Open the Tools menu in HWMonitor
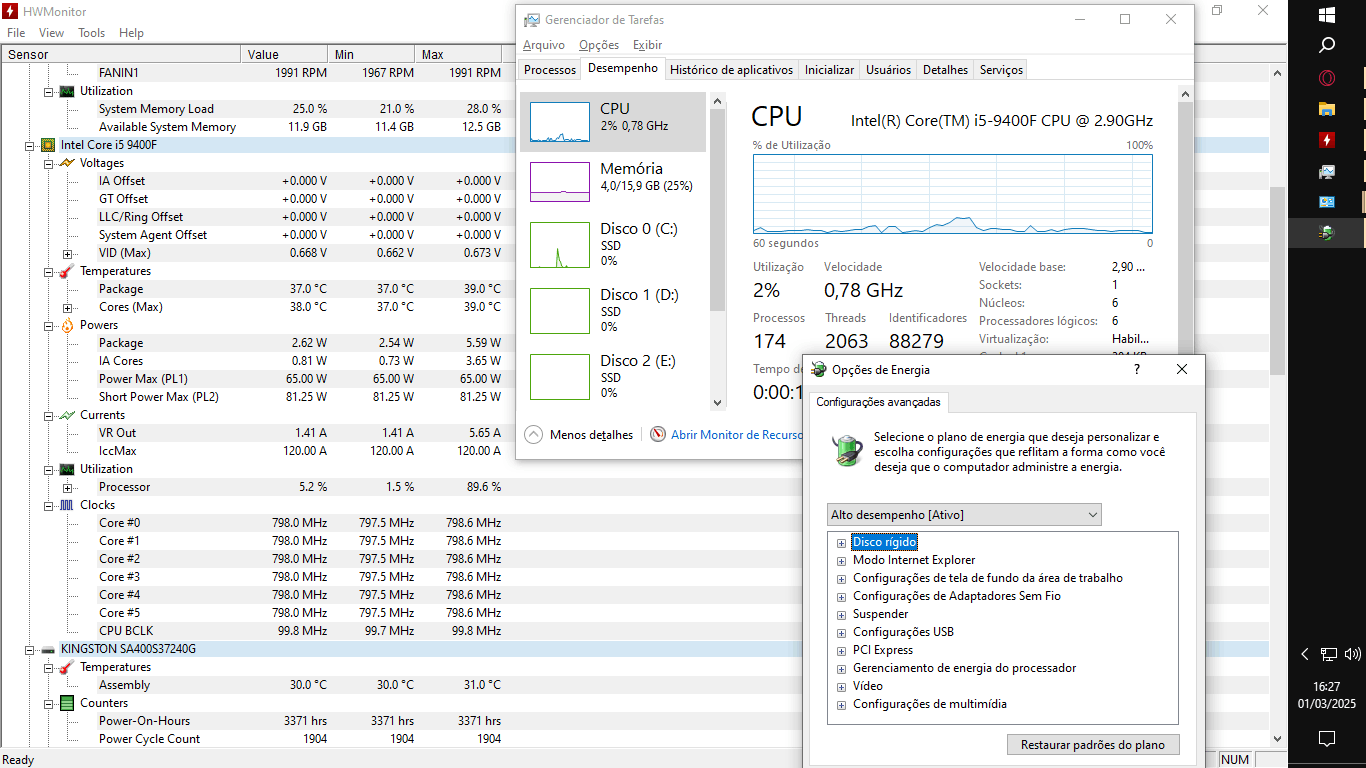This screenshot has height=768, width=1366. [x=92, y=33]
